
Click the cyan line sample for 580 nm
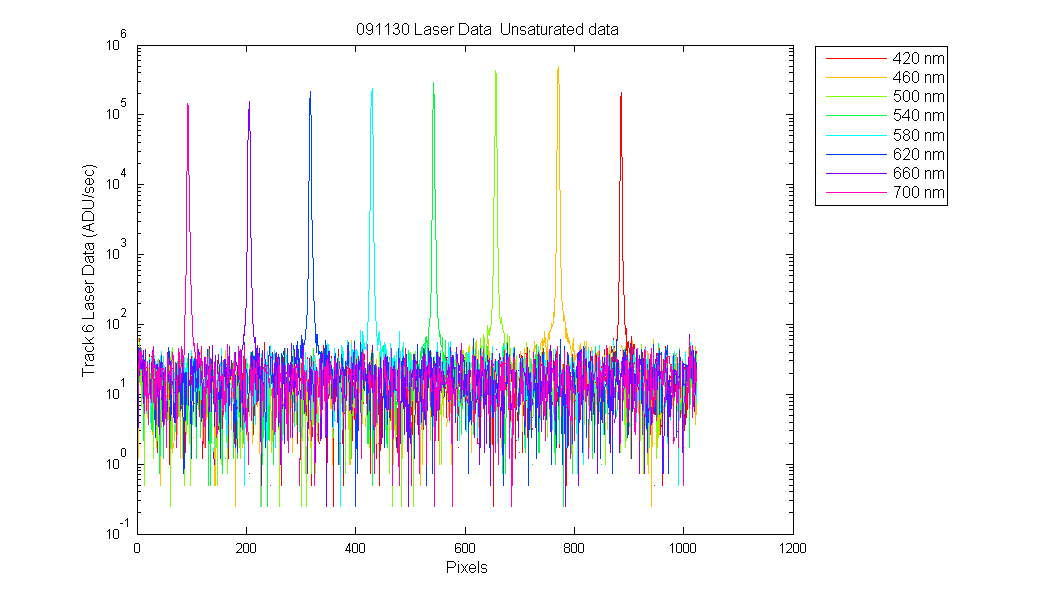(x=856, y=135)
